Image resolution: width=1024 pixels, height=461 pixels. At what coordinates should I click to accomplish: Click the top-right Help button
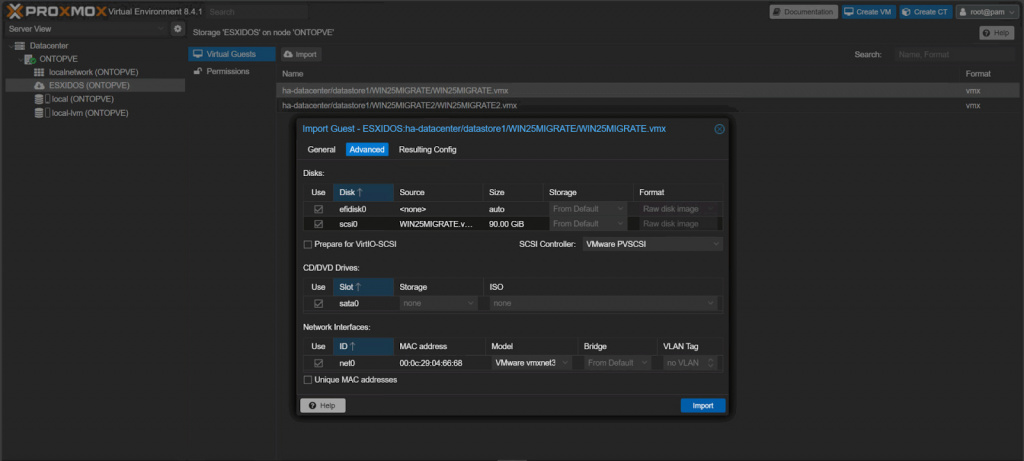996,33
